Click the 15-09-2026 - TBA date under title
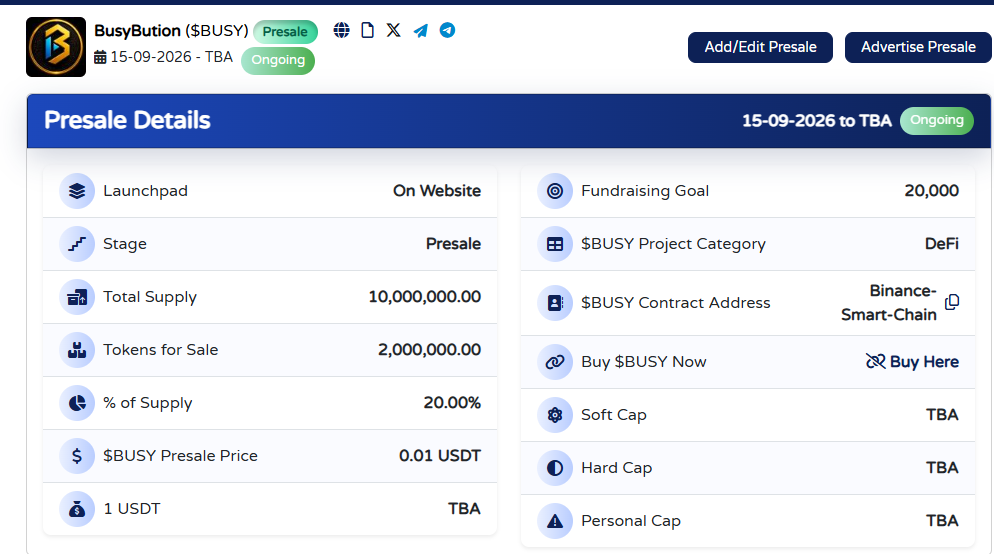 171,57
